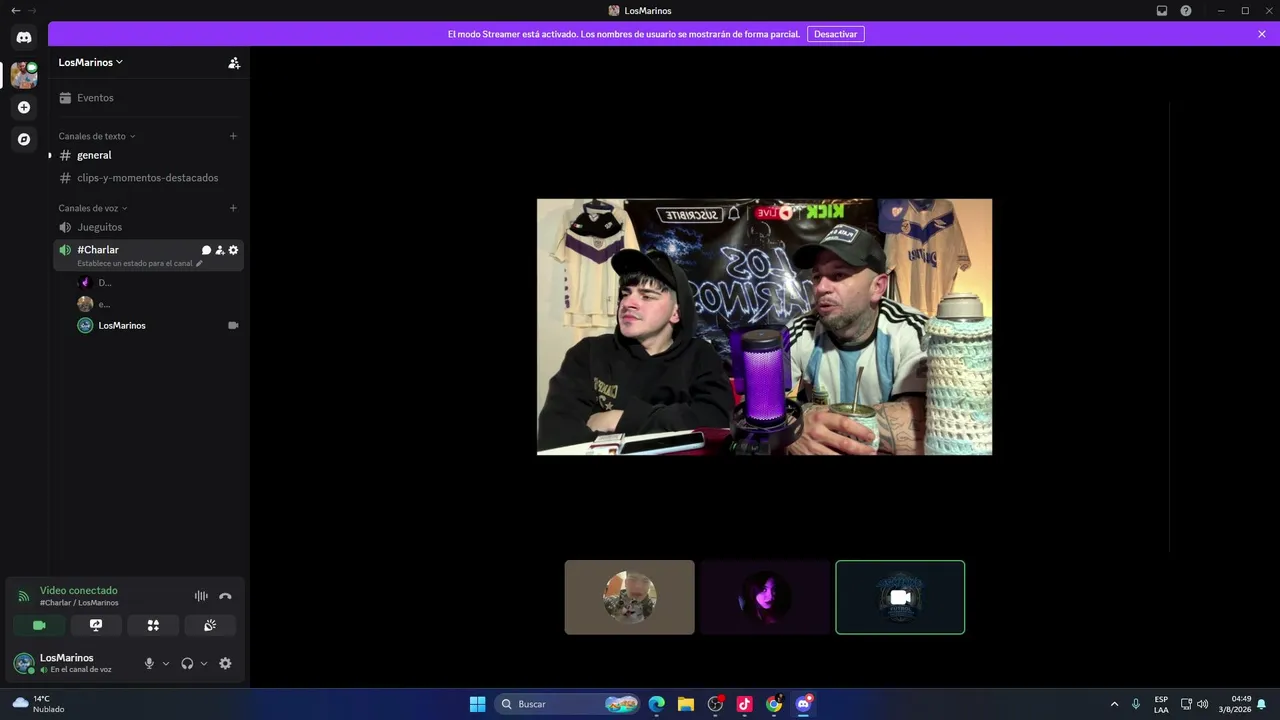Dismiss the Streamer mode banner
Screen dimensions: 1280x720
[1262, 34]
